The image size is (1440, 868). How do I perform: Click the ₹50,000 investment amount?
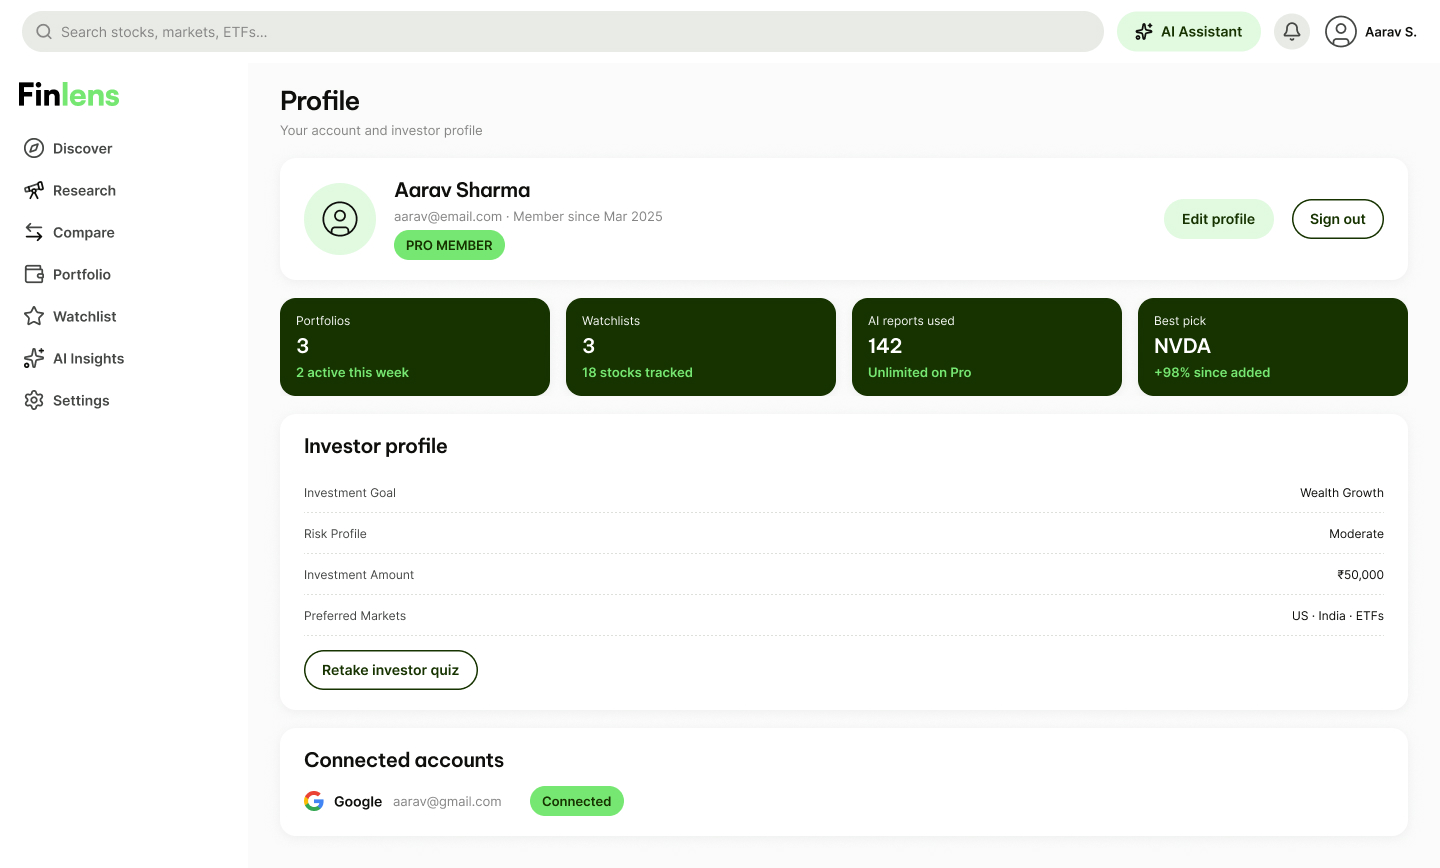click(x=1361, y=575)
